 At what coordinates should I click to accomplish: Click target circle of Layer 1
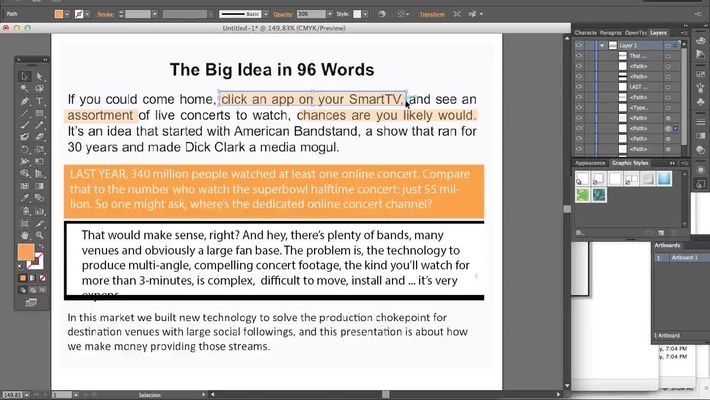[x=668, y=45]
